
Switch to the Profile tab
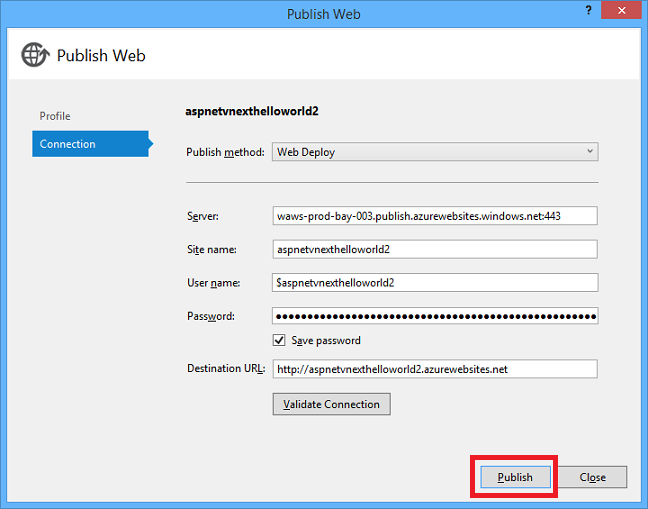tap(55, 116)
